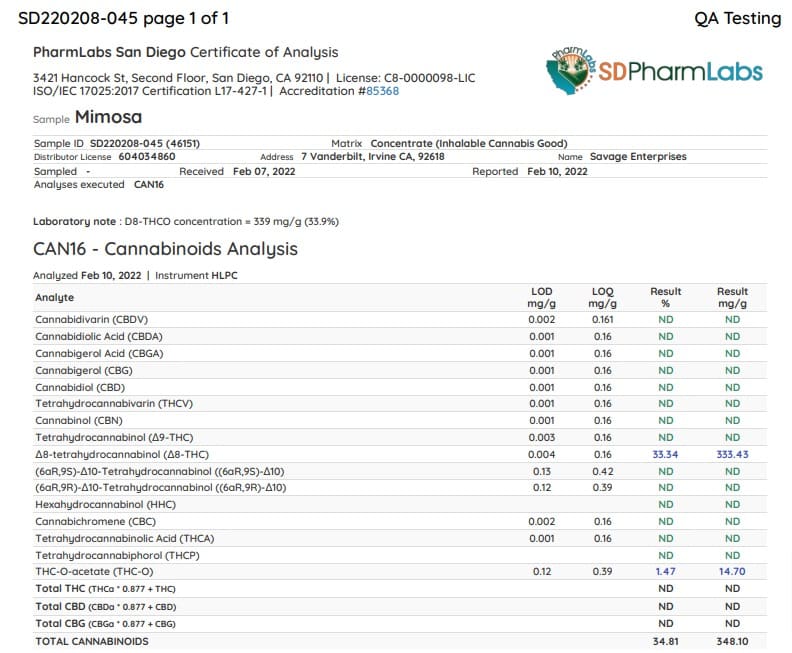Click the QA Testing header label
Viewport: 792px width, 653px height.
pyautogui.click(x=737, y=18)
